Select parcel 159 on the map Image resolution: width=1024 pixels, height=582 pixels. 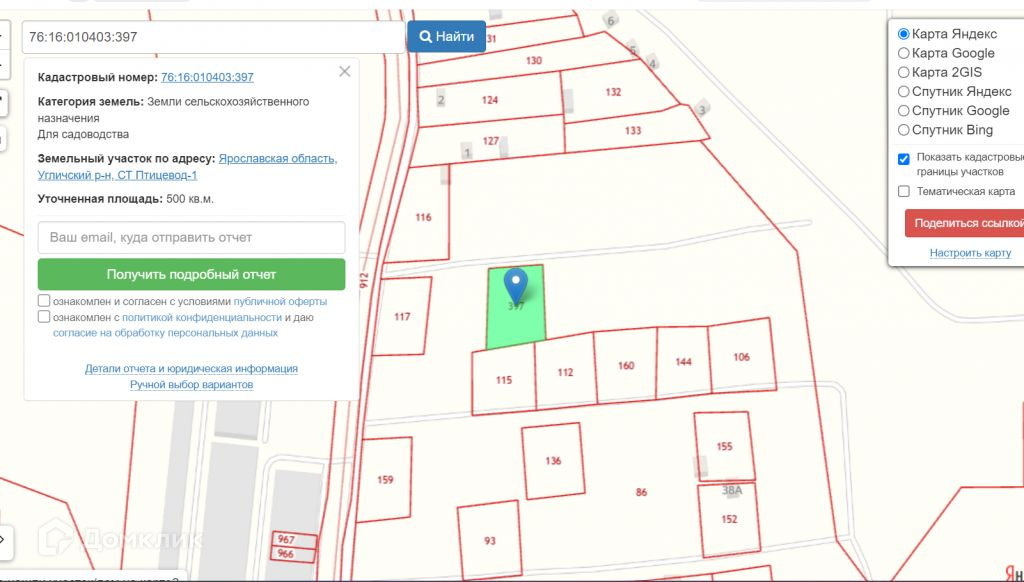(x=385, y=480)
